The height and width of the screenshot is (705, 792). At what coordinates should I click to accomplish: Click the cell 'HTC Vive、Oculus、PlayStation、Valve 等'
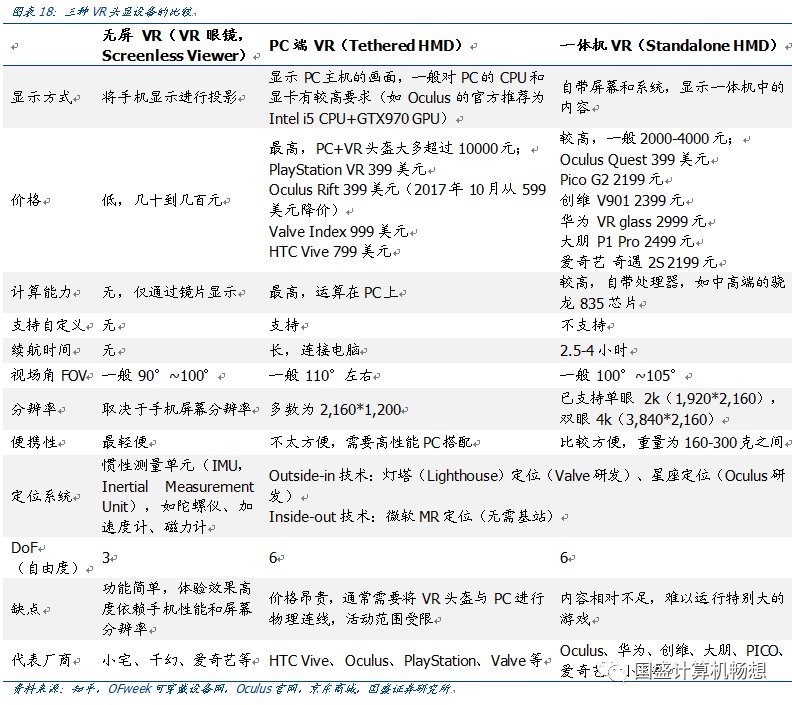tap(405, 661)
